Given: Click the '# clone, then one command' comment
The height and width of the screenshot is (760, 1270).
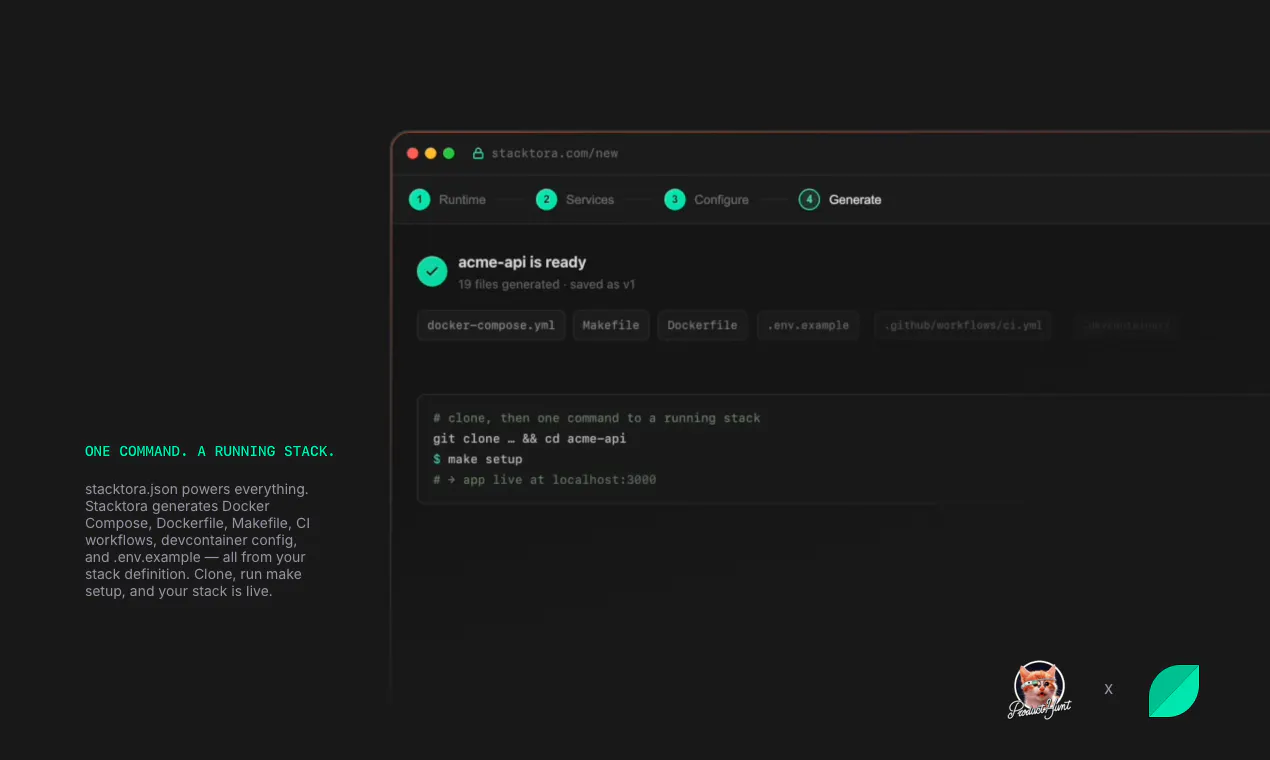Looking at the screenshot, I should [597, 418].
